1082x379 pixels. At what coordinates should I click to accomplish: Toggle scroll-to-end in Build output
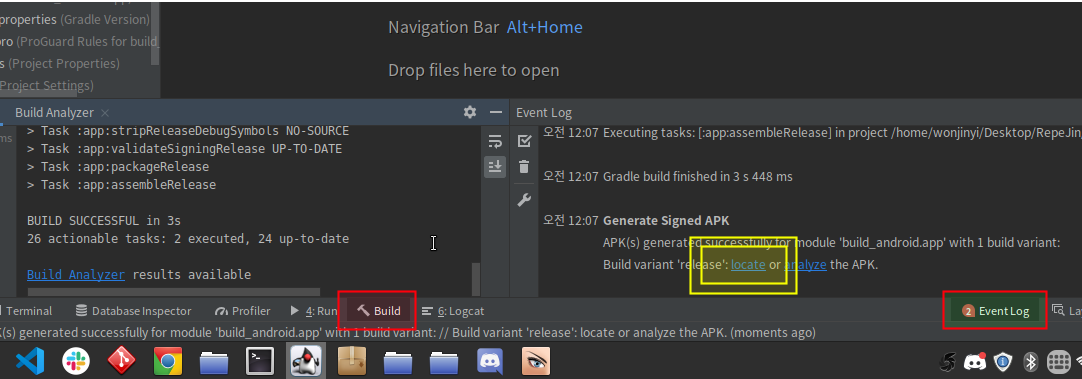click(x=495, y=166)
